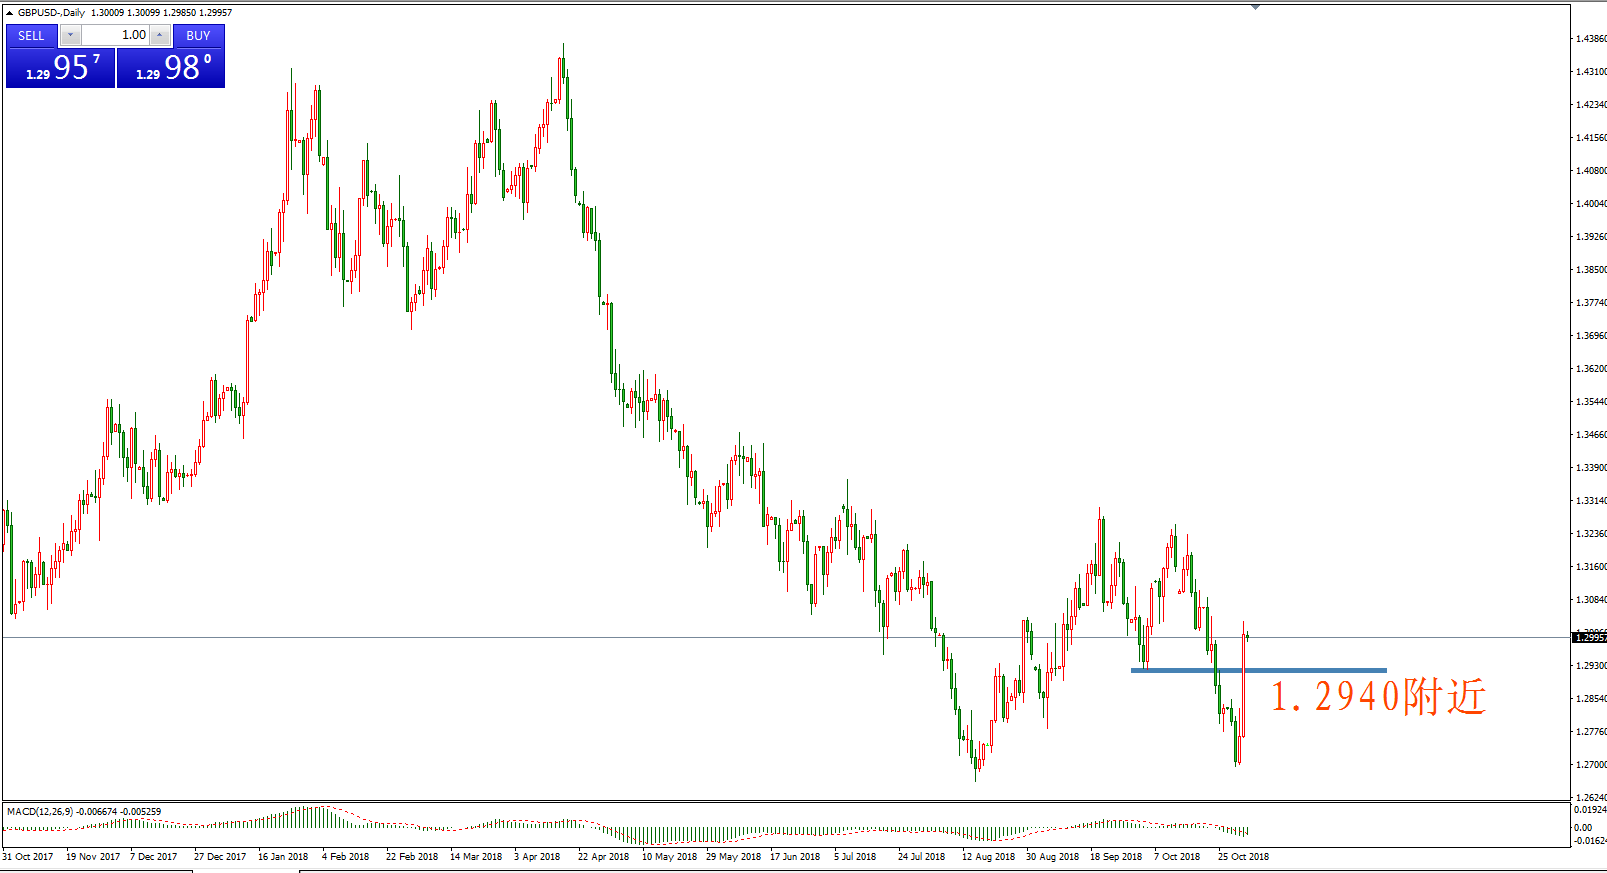Increase lot volume with up arrow

pyautogui.click(x=159, y=36)
